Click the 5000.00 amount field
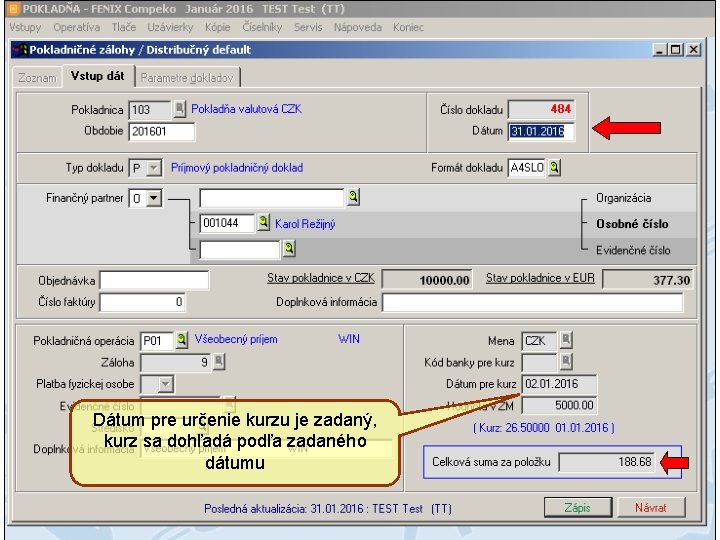Viewport: 720px width, 540px height. click(559, 405)
